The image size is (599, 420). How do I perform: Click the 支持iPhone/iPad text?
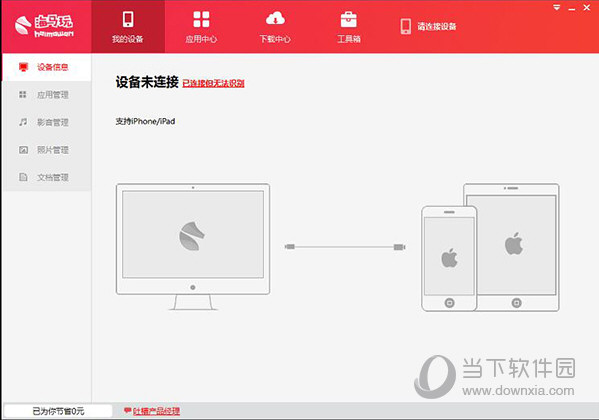click(x=145, y=121)
